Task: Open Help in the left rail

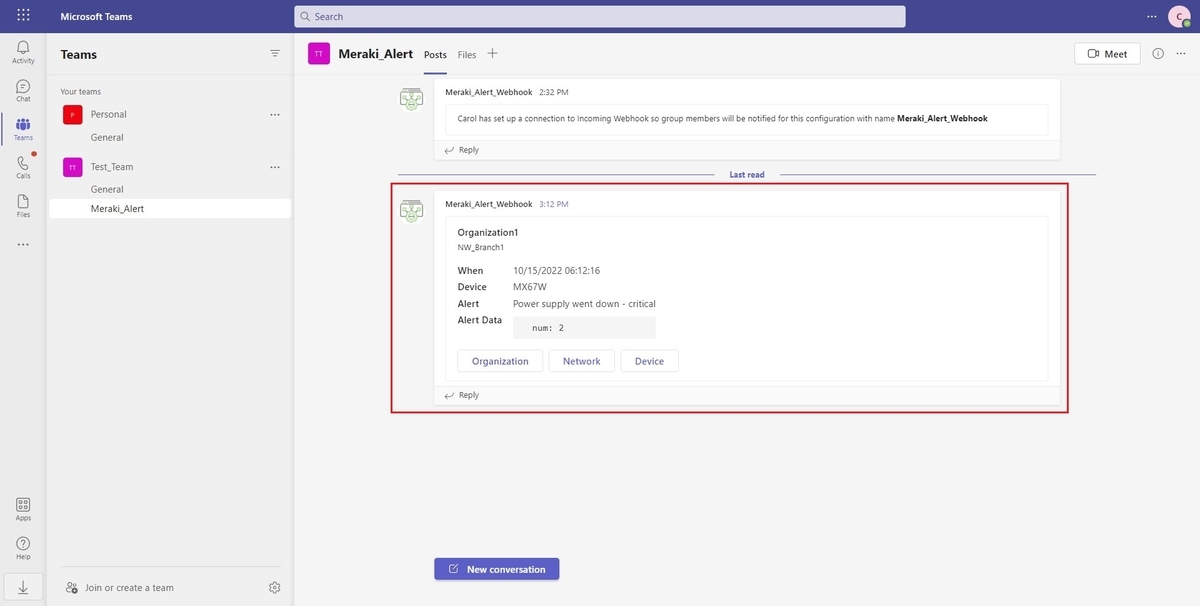Action: (23, 548)
